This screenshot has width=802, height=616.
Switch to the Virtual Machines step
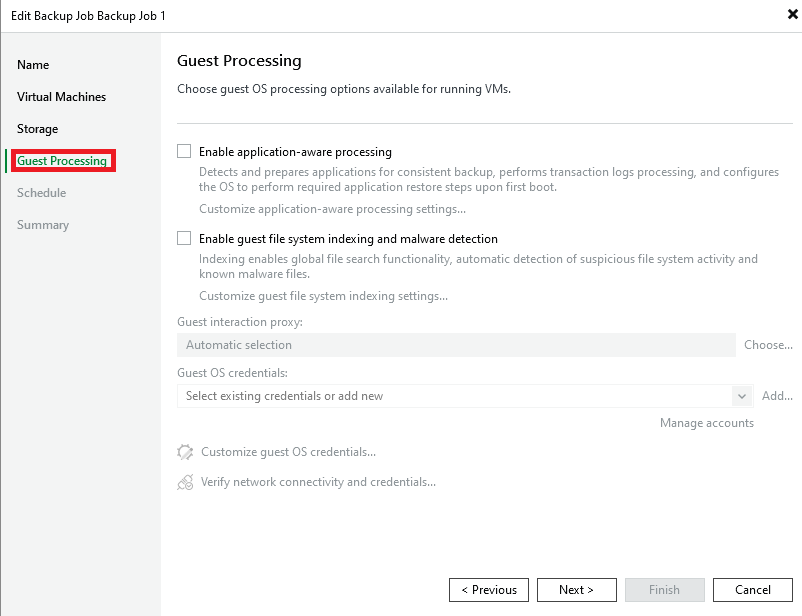pos(61,97)
